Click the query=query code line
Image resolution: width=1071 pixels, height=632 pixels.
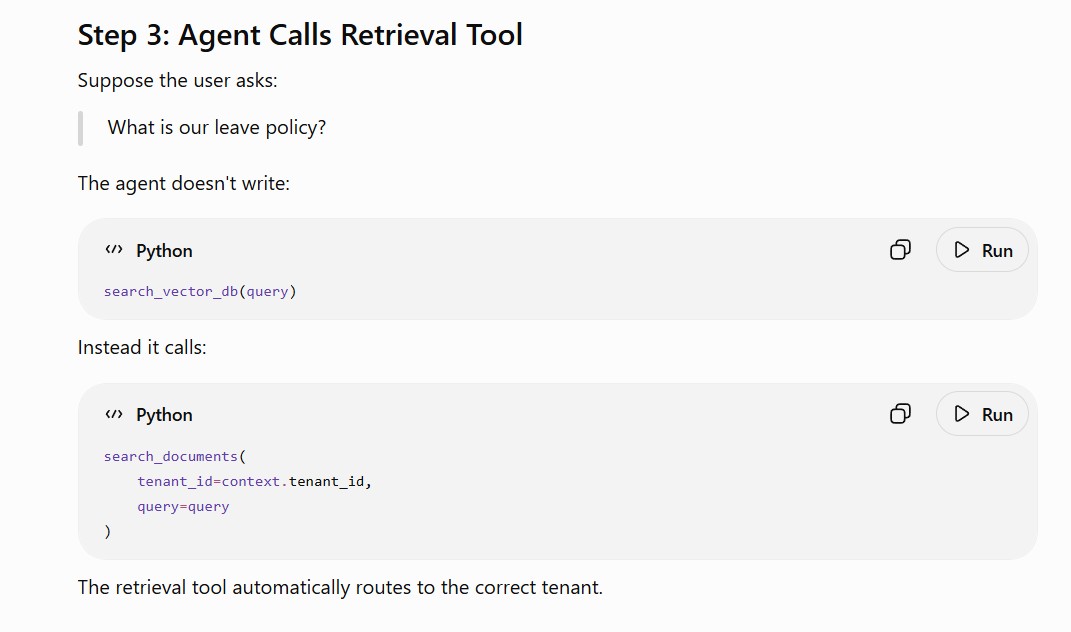pyautogui.click(x=183, y=507)
